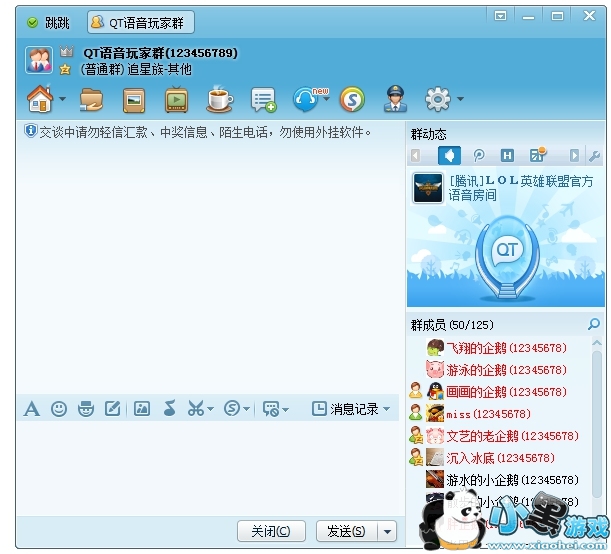Image resolution: width=611 pixels, height=554 pixels.
Task: Open the group photo album icon
Action: point(134,100)
